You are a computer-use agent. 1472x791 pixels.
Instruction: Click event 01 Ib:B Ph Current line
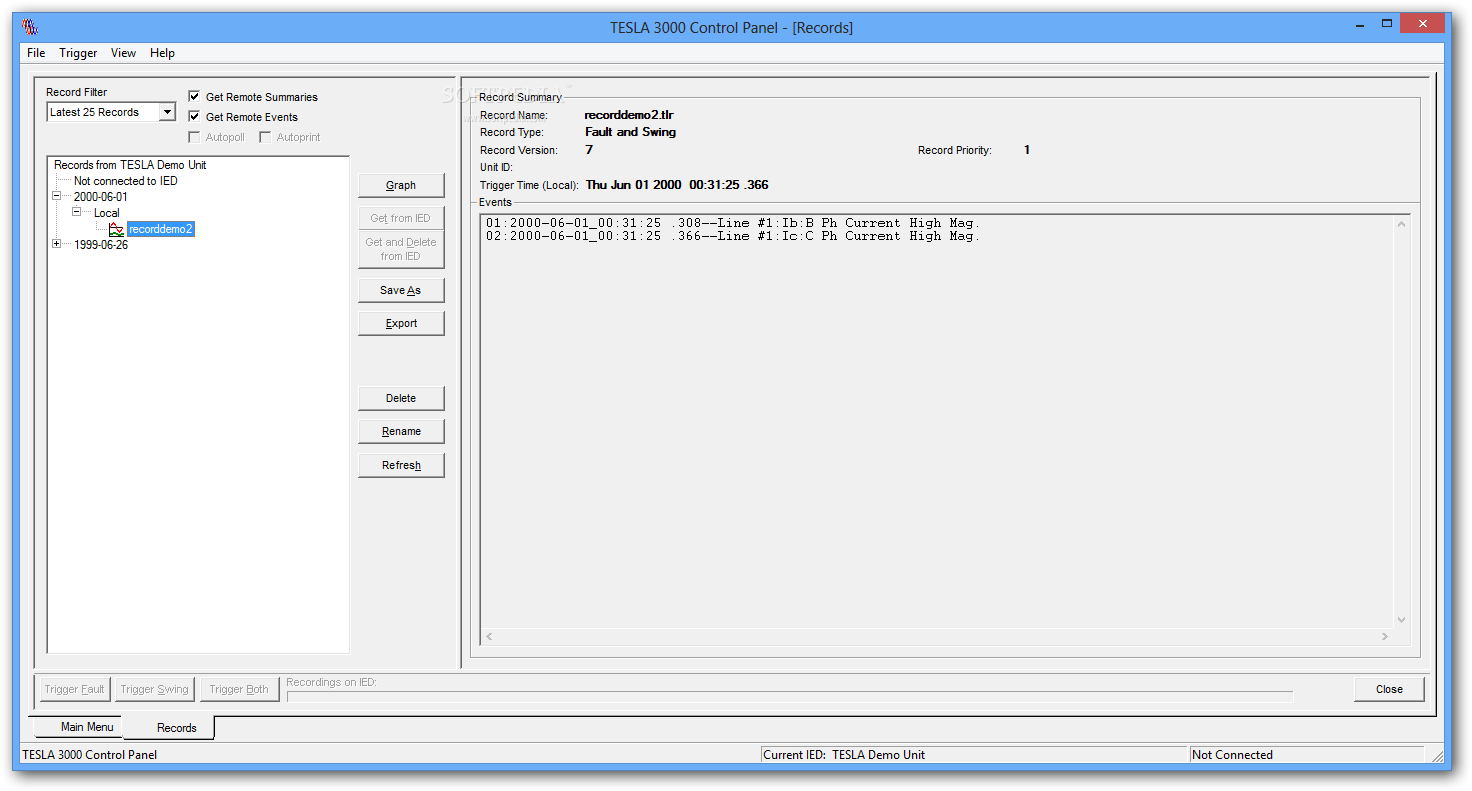point(733,223)
